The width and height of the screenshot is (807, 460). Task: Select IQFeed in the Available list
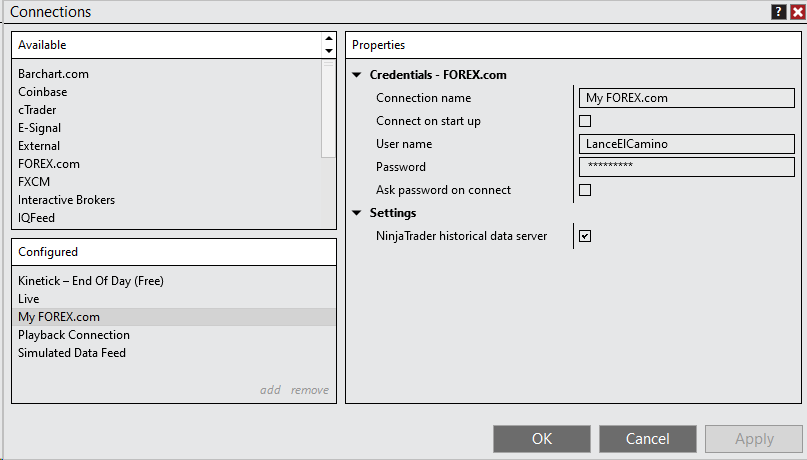[168, 218]
